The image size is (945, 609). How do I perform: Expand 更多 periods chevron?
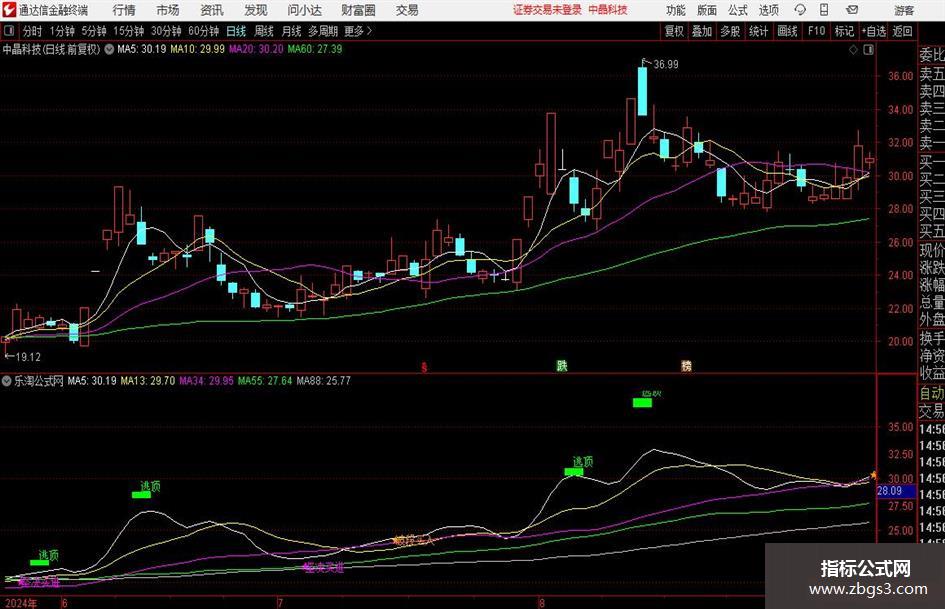coord(369,31)
